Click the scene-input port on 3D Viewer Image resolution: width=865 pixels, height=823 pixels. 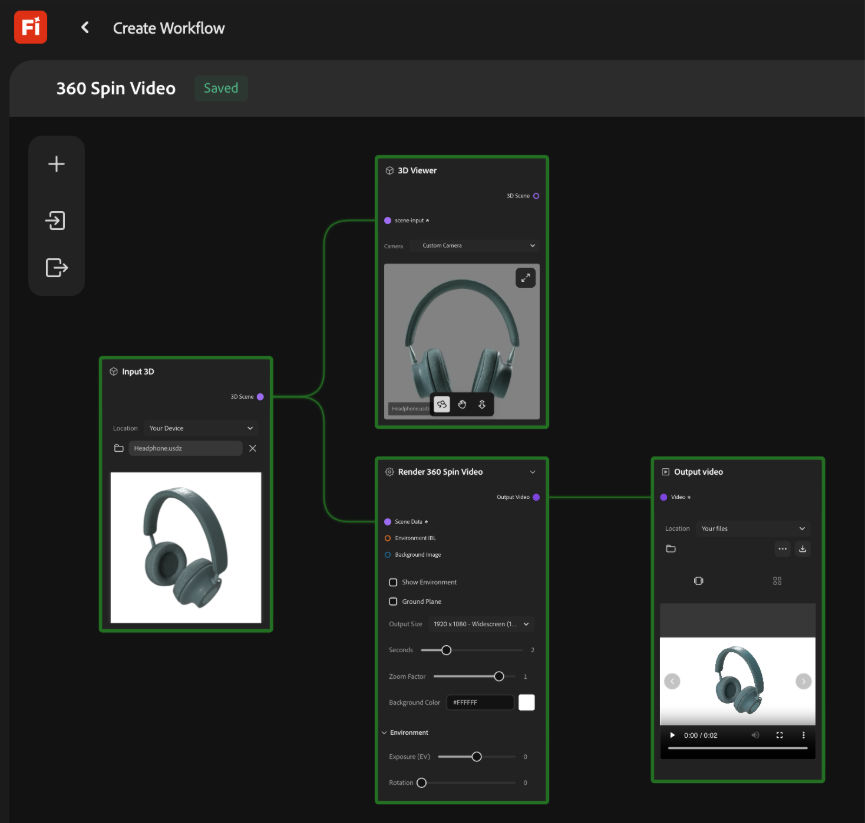(387, 220)
